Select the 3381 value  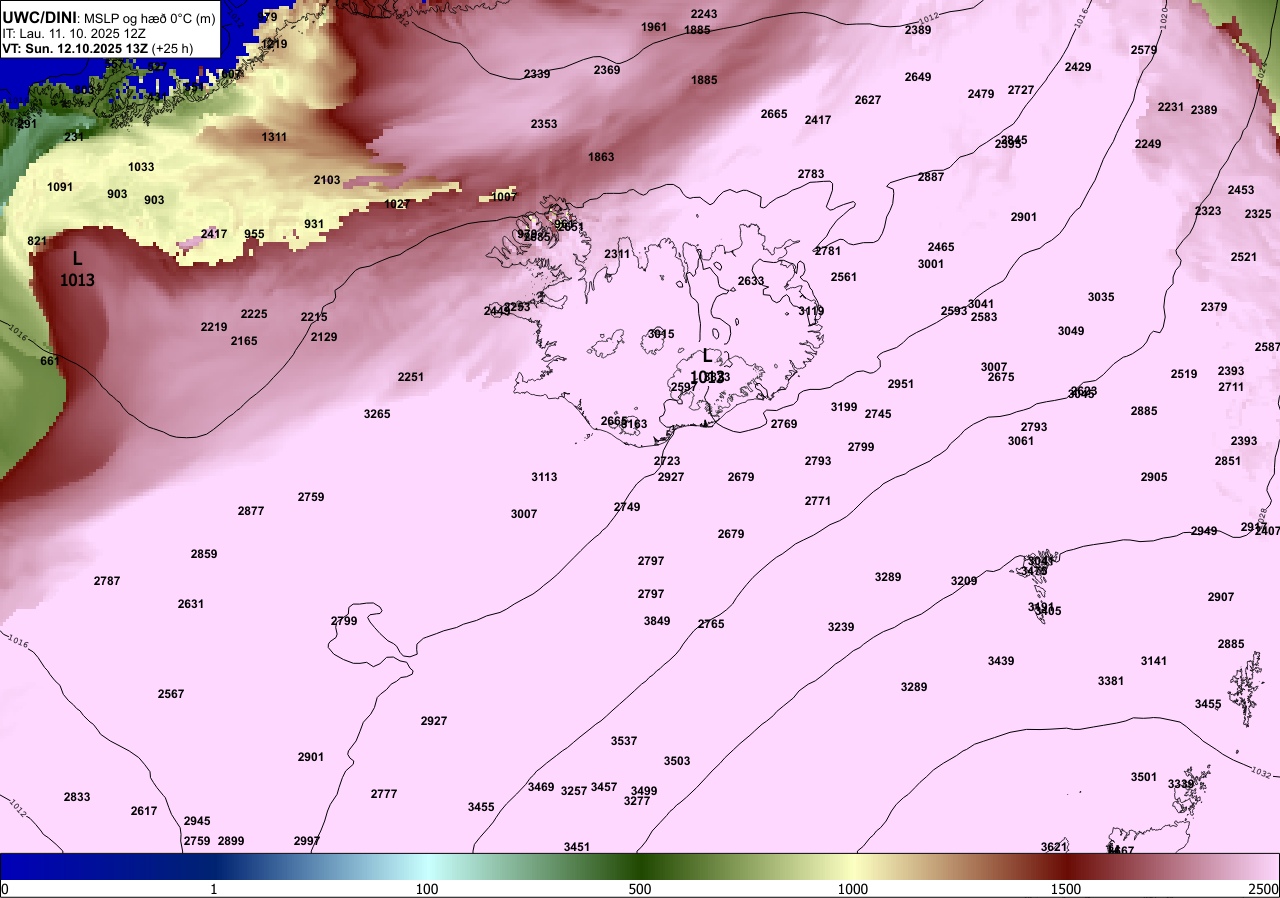(1111, 681)
